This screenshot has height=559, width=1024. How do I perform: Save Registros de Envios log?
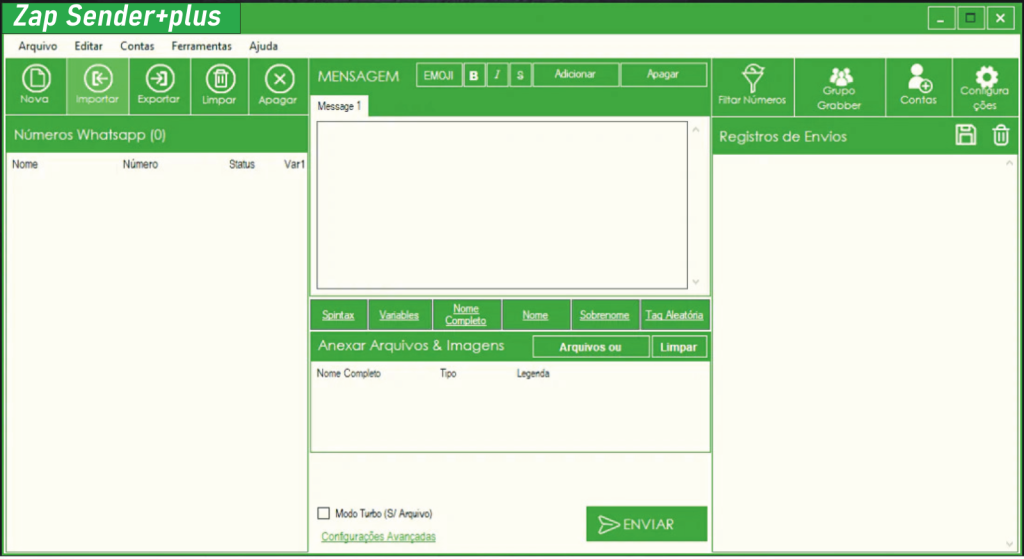click(x=965, y=135)
